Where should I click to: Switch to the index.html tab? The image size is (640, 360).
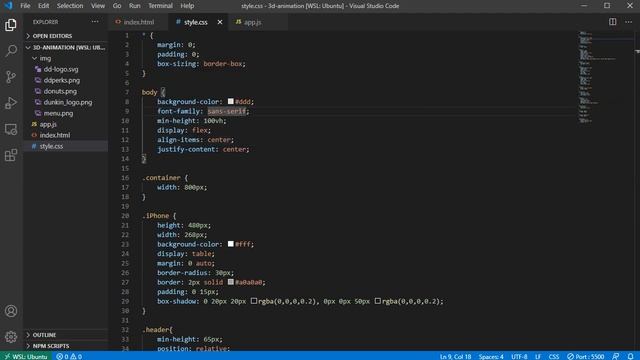coord(138,22)
